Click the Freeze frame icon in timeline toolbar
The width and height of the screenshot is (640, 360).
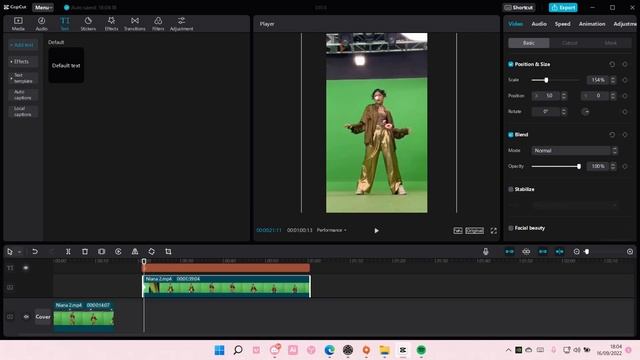click(x=102, y=251)
